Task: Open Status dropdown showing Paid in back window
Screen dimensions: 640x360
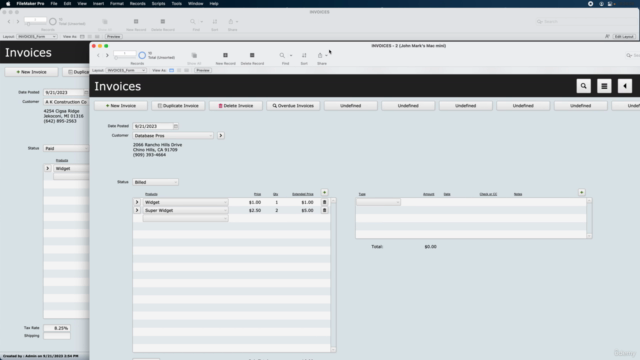Action: point(66,148)
